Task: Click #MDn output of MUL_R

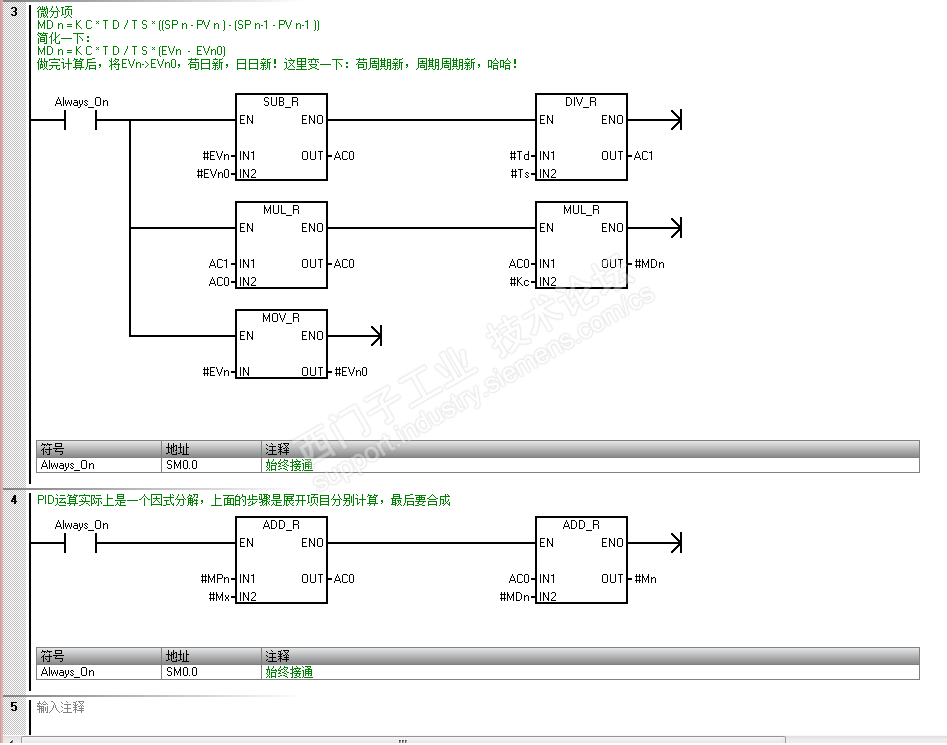Action: coord(649,264)
